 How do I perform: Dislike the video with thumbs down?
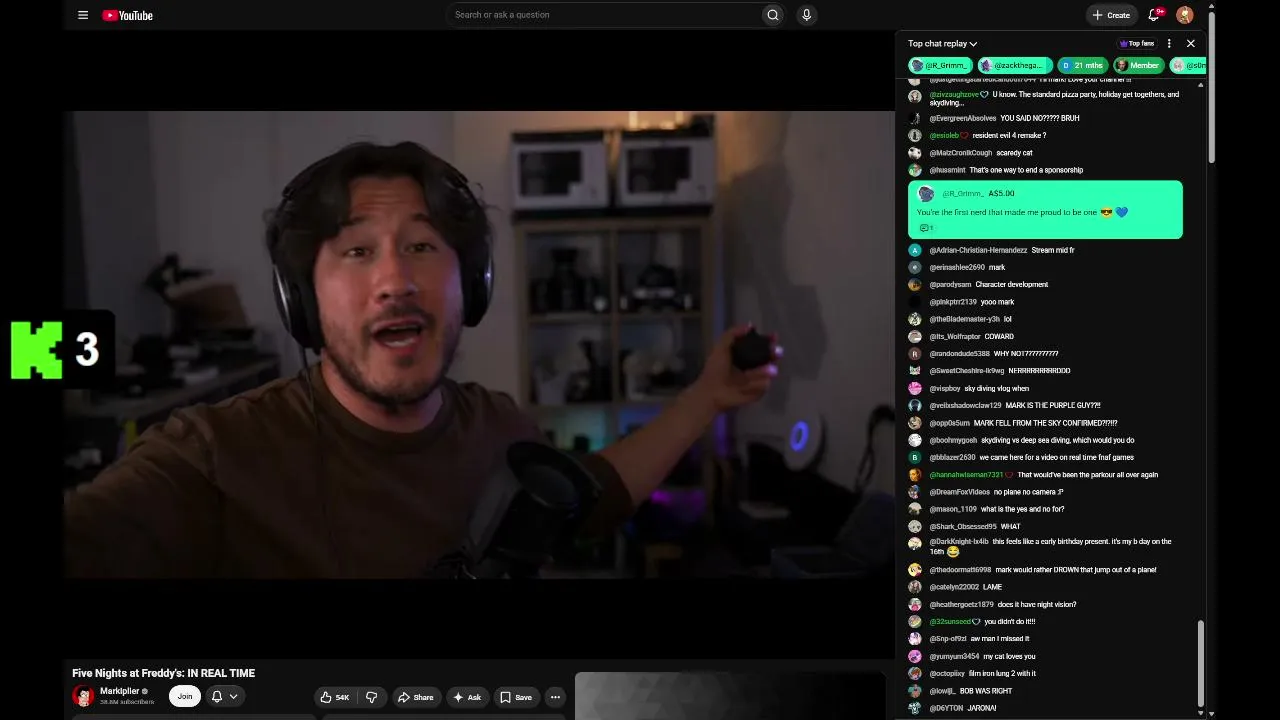pos(372,697)
